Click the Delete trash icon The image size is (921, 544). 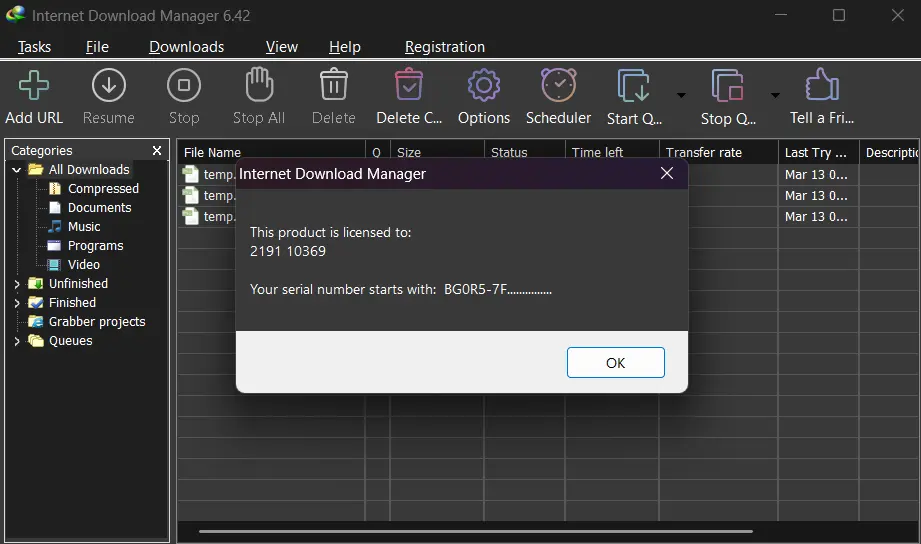(x=334, y=85)
